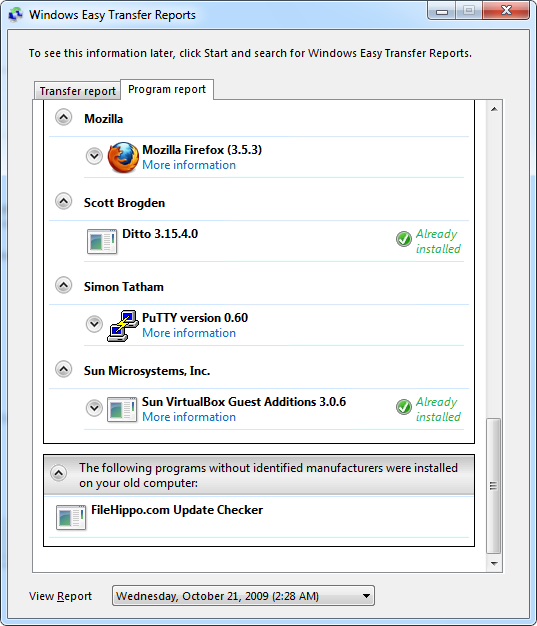Click Ditto's green Already installed checkmark
This screenshot has height=626, width=537.
[404, 239]
